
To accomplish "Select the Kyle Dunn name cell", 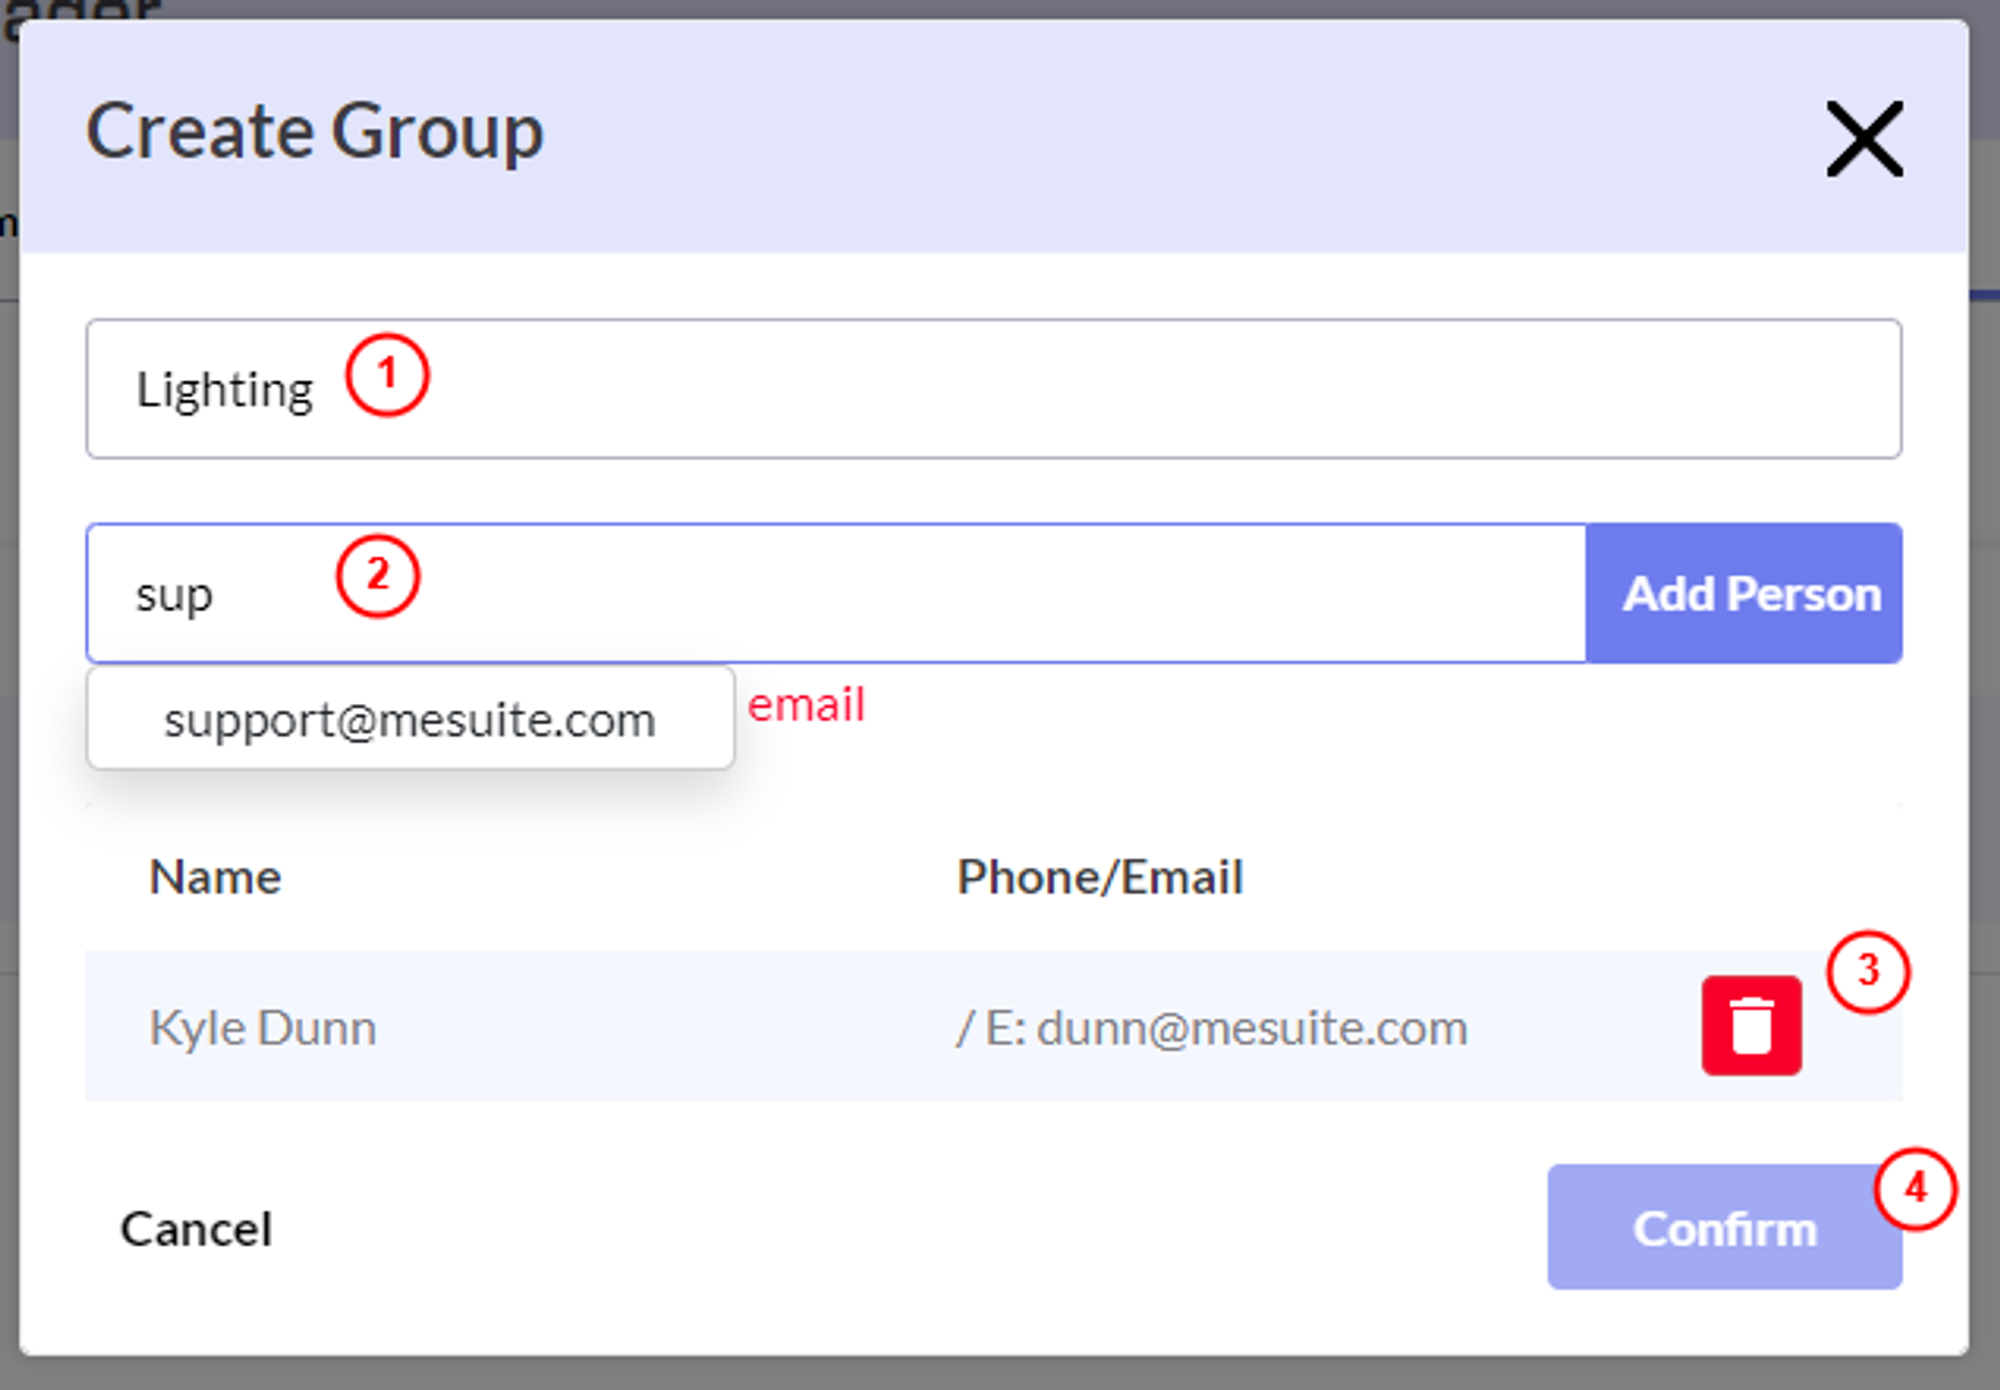I will pos(263,1027).
